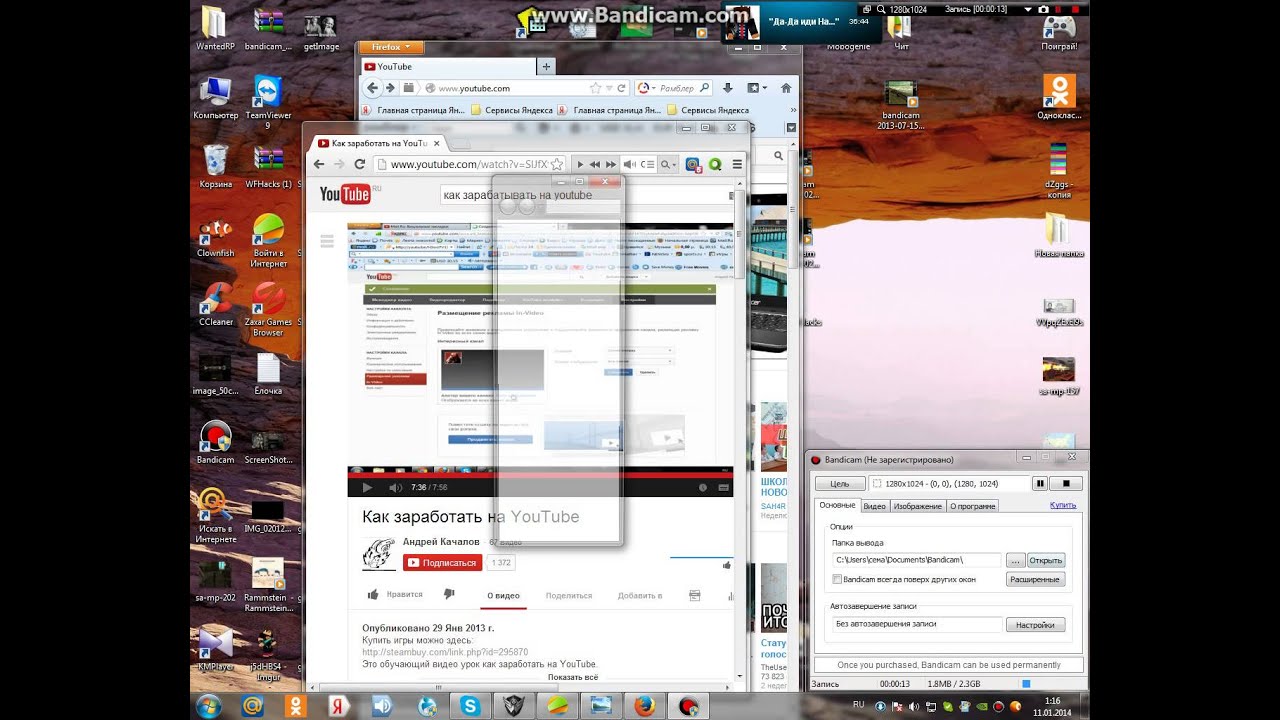Open the Chrome hamburger menu
The width and height of the screenshot is (1280, 720).
tap(737, 164)
